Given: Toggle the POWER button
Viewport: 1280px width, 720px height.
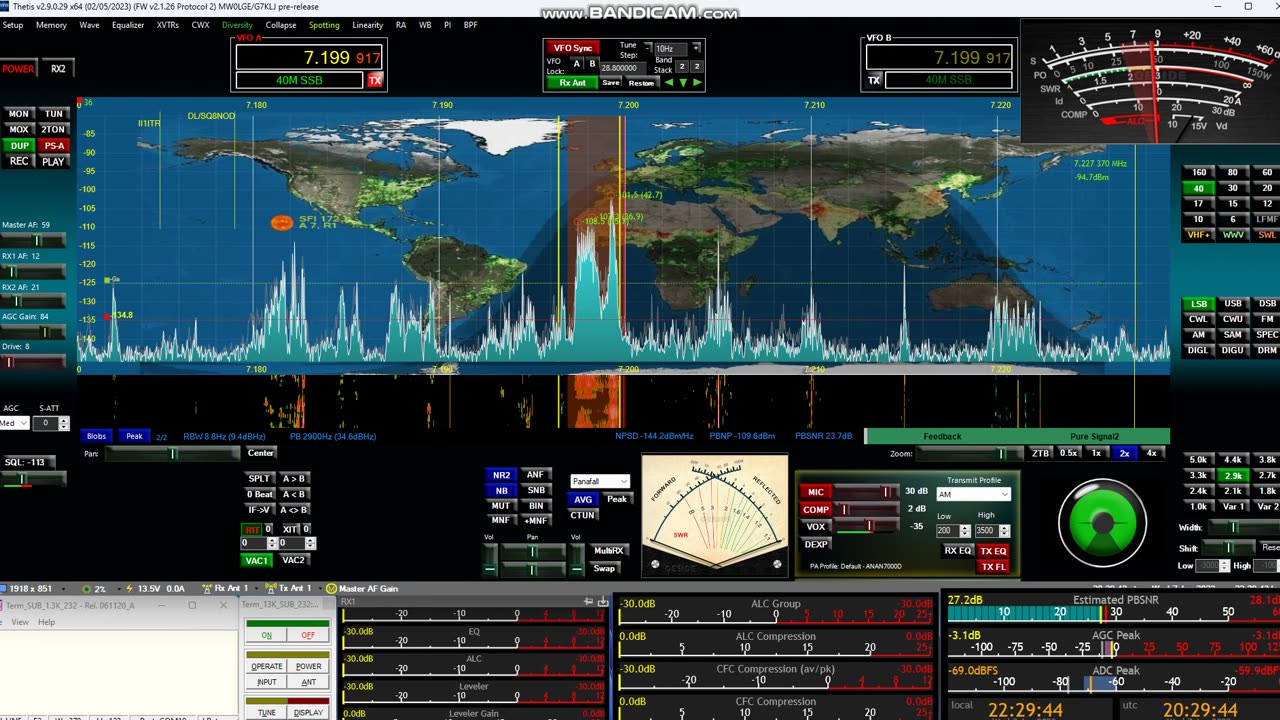Looking at the screenshot, I should [x=18, y=69].
